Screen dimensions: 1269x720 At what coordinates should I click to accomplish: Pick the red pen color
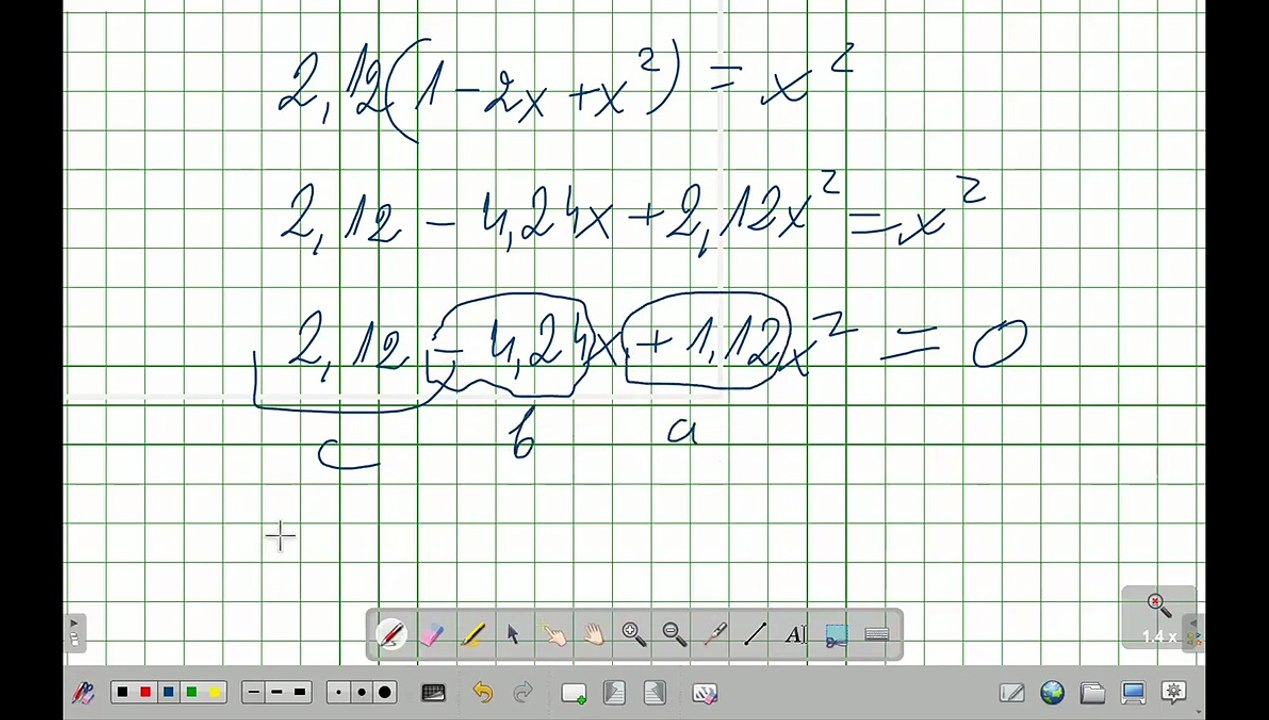point(145,692)
